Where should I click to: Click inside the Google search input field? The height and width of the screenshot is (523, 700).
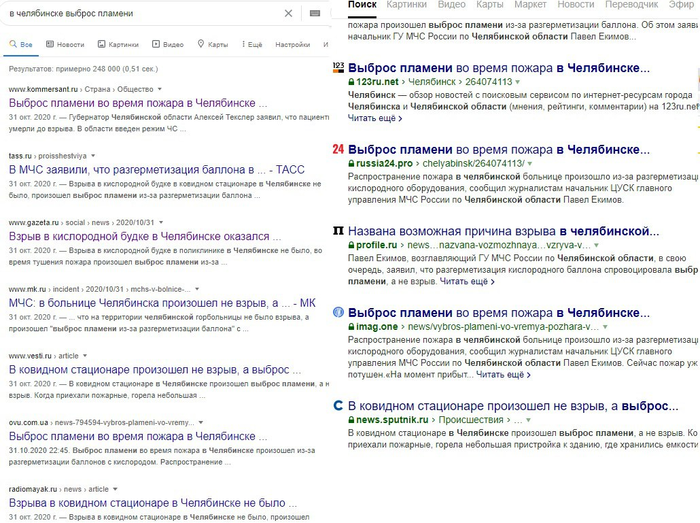(x=140, y=13)
